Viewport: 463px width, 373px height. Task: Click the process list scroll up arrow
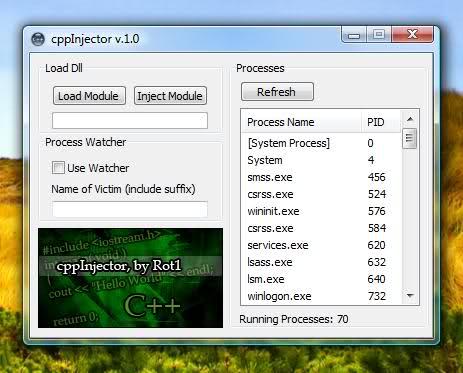(x=410, y=119)
